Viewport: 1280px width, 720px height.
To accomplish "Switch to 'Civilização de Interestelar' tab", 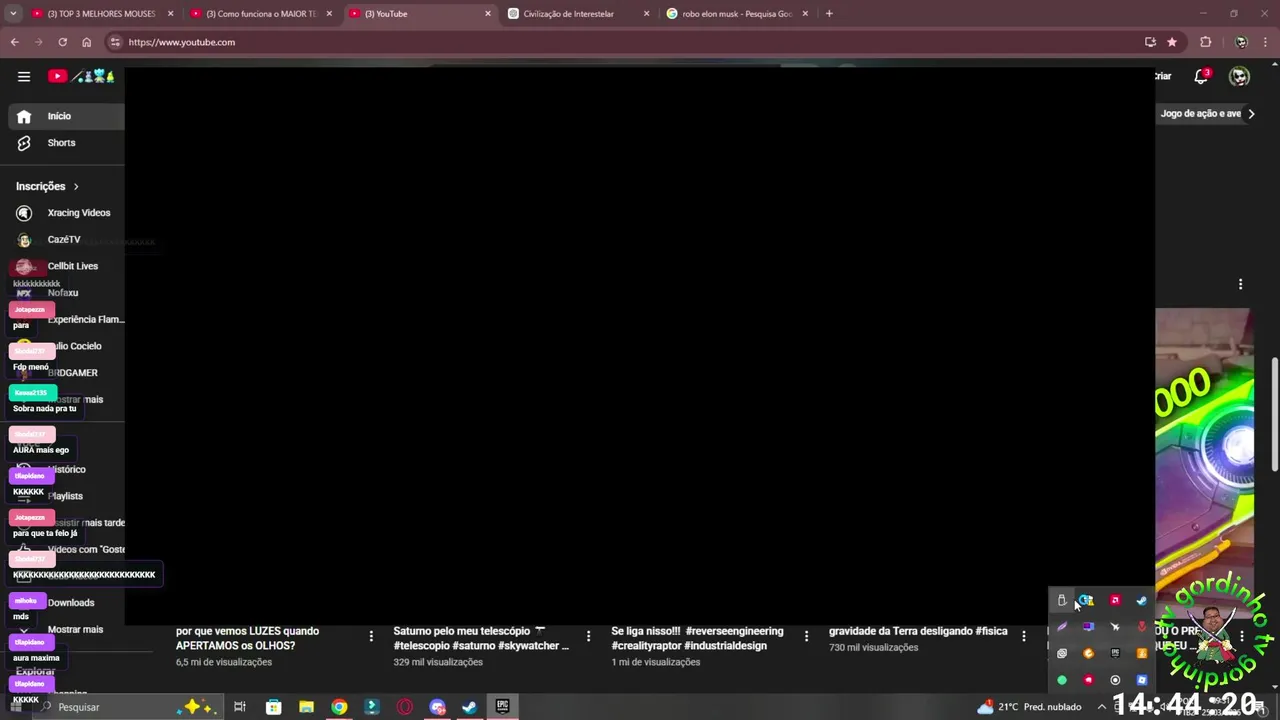I will click(x=578, y=14).
